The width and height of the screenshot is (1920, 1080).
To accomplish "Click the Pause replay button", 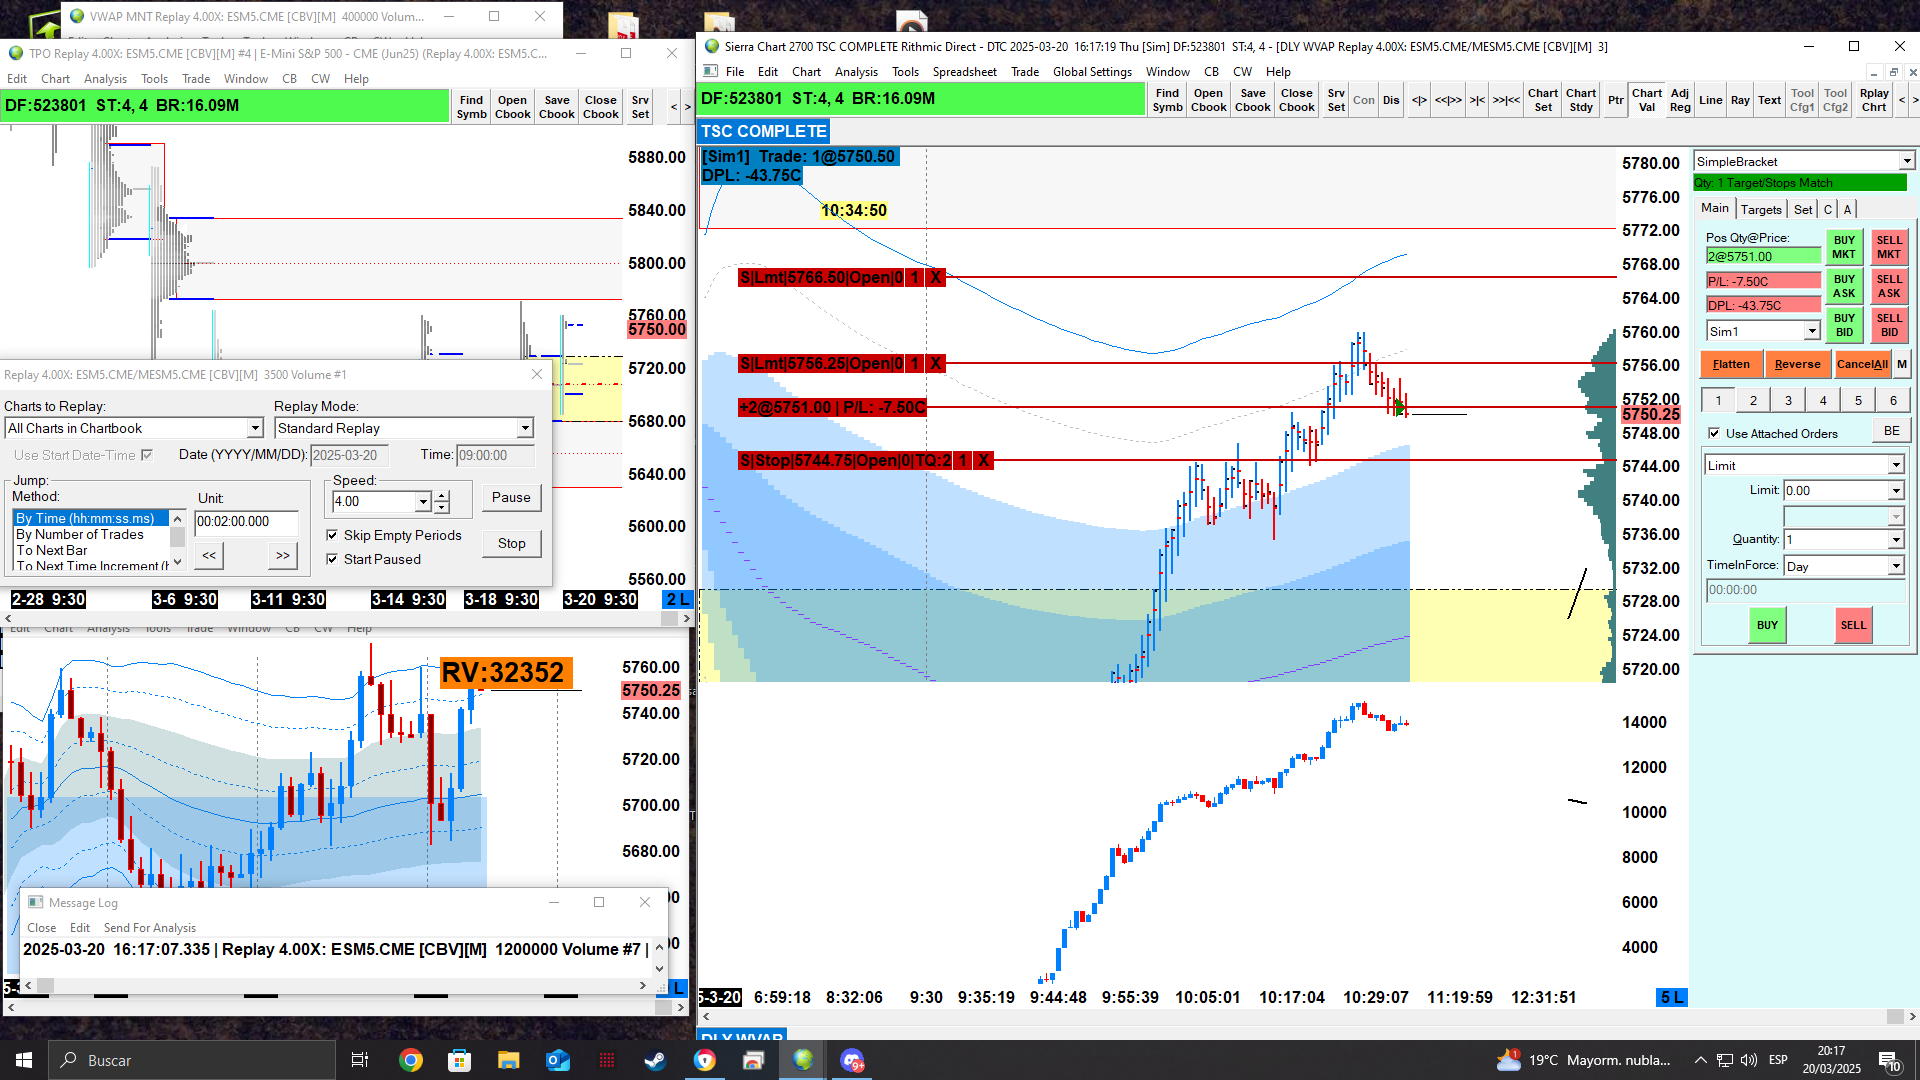I will (511, 497).
